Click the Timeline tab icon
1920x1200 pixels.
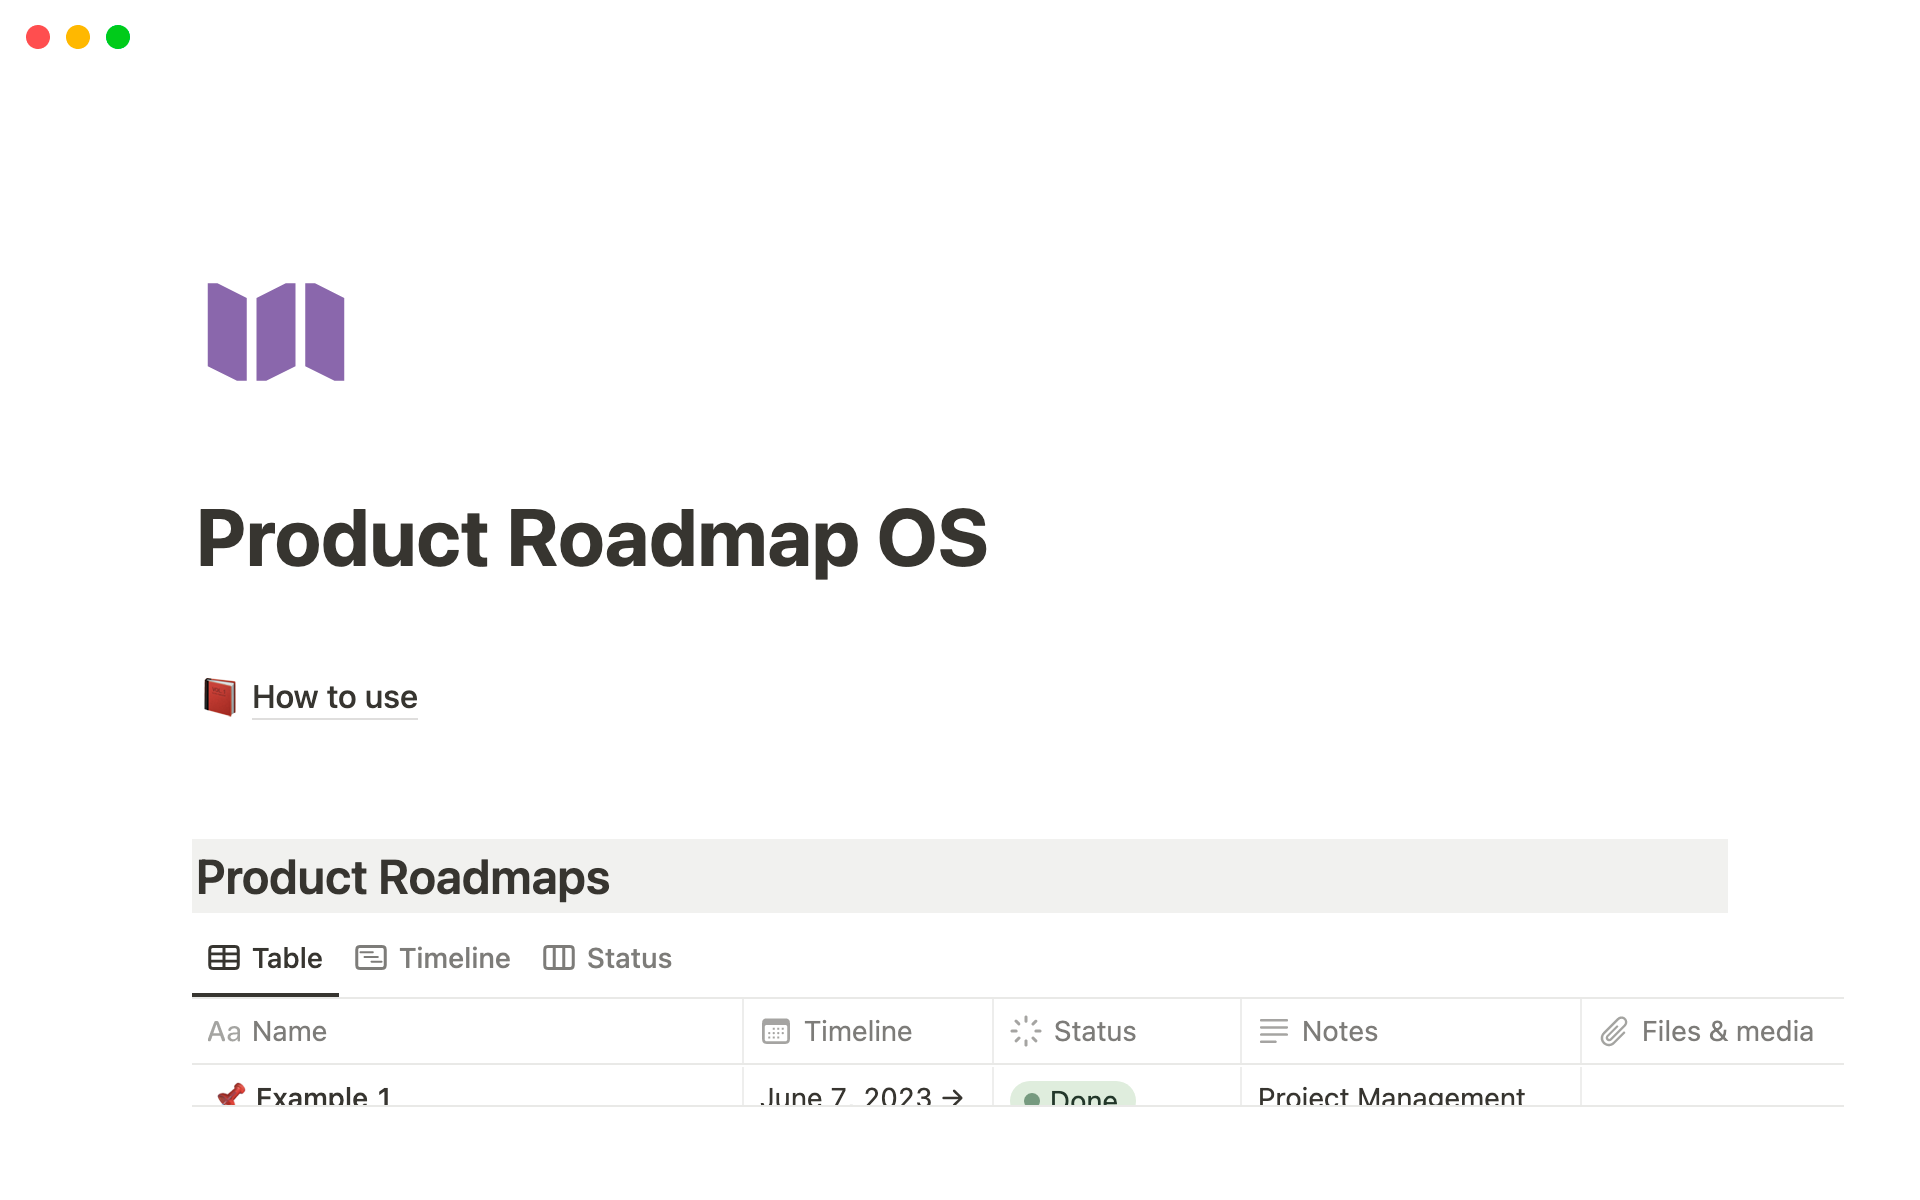(x=371, y=958)
